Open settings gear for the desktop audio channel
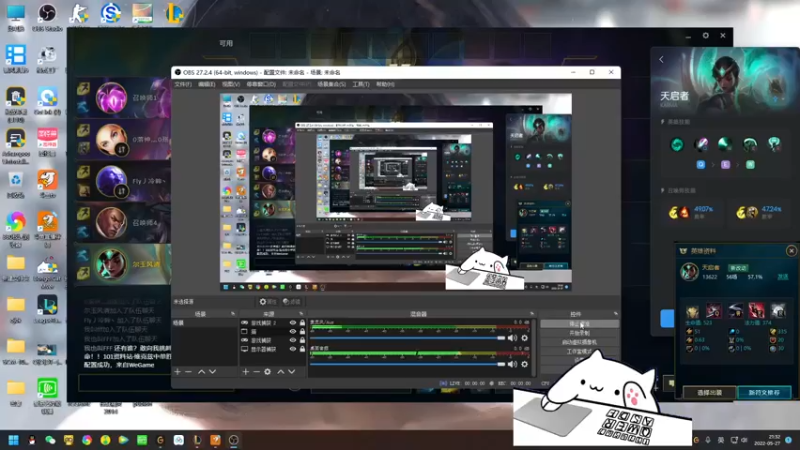Screen dimensions: 800x450 coord(524,364)
